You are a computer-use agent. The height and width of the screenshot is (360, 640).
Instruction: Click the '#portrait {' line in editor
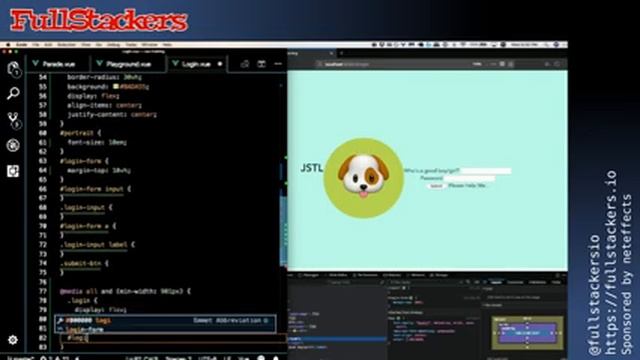(81, 133)
